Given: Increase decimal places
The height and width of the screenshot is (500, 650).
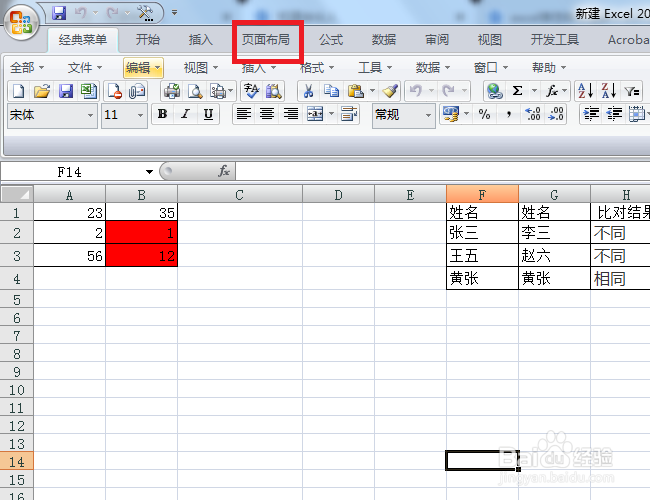Looking at the screenshot, I should click(x=532, y=114).
